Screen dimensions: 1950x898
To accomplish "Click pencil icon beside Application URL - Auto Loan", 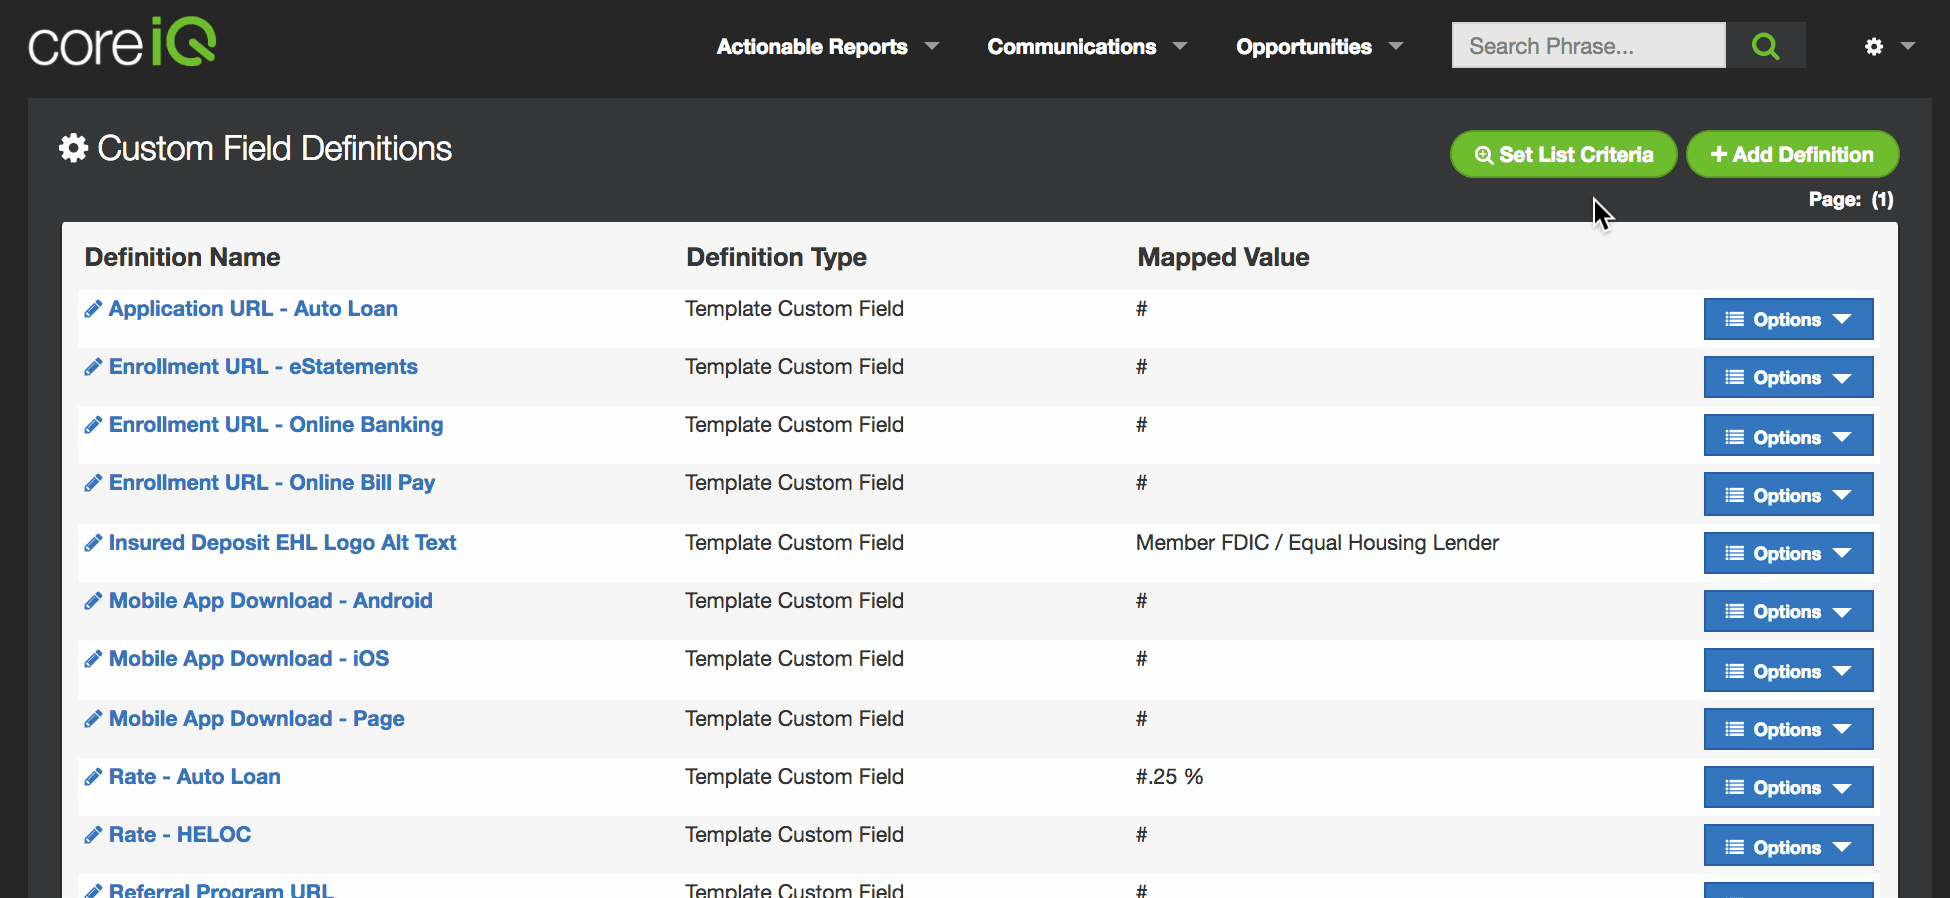I will coord(93,309).
